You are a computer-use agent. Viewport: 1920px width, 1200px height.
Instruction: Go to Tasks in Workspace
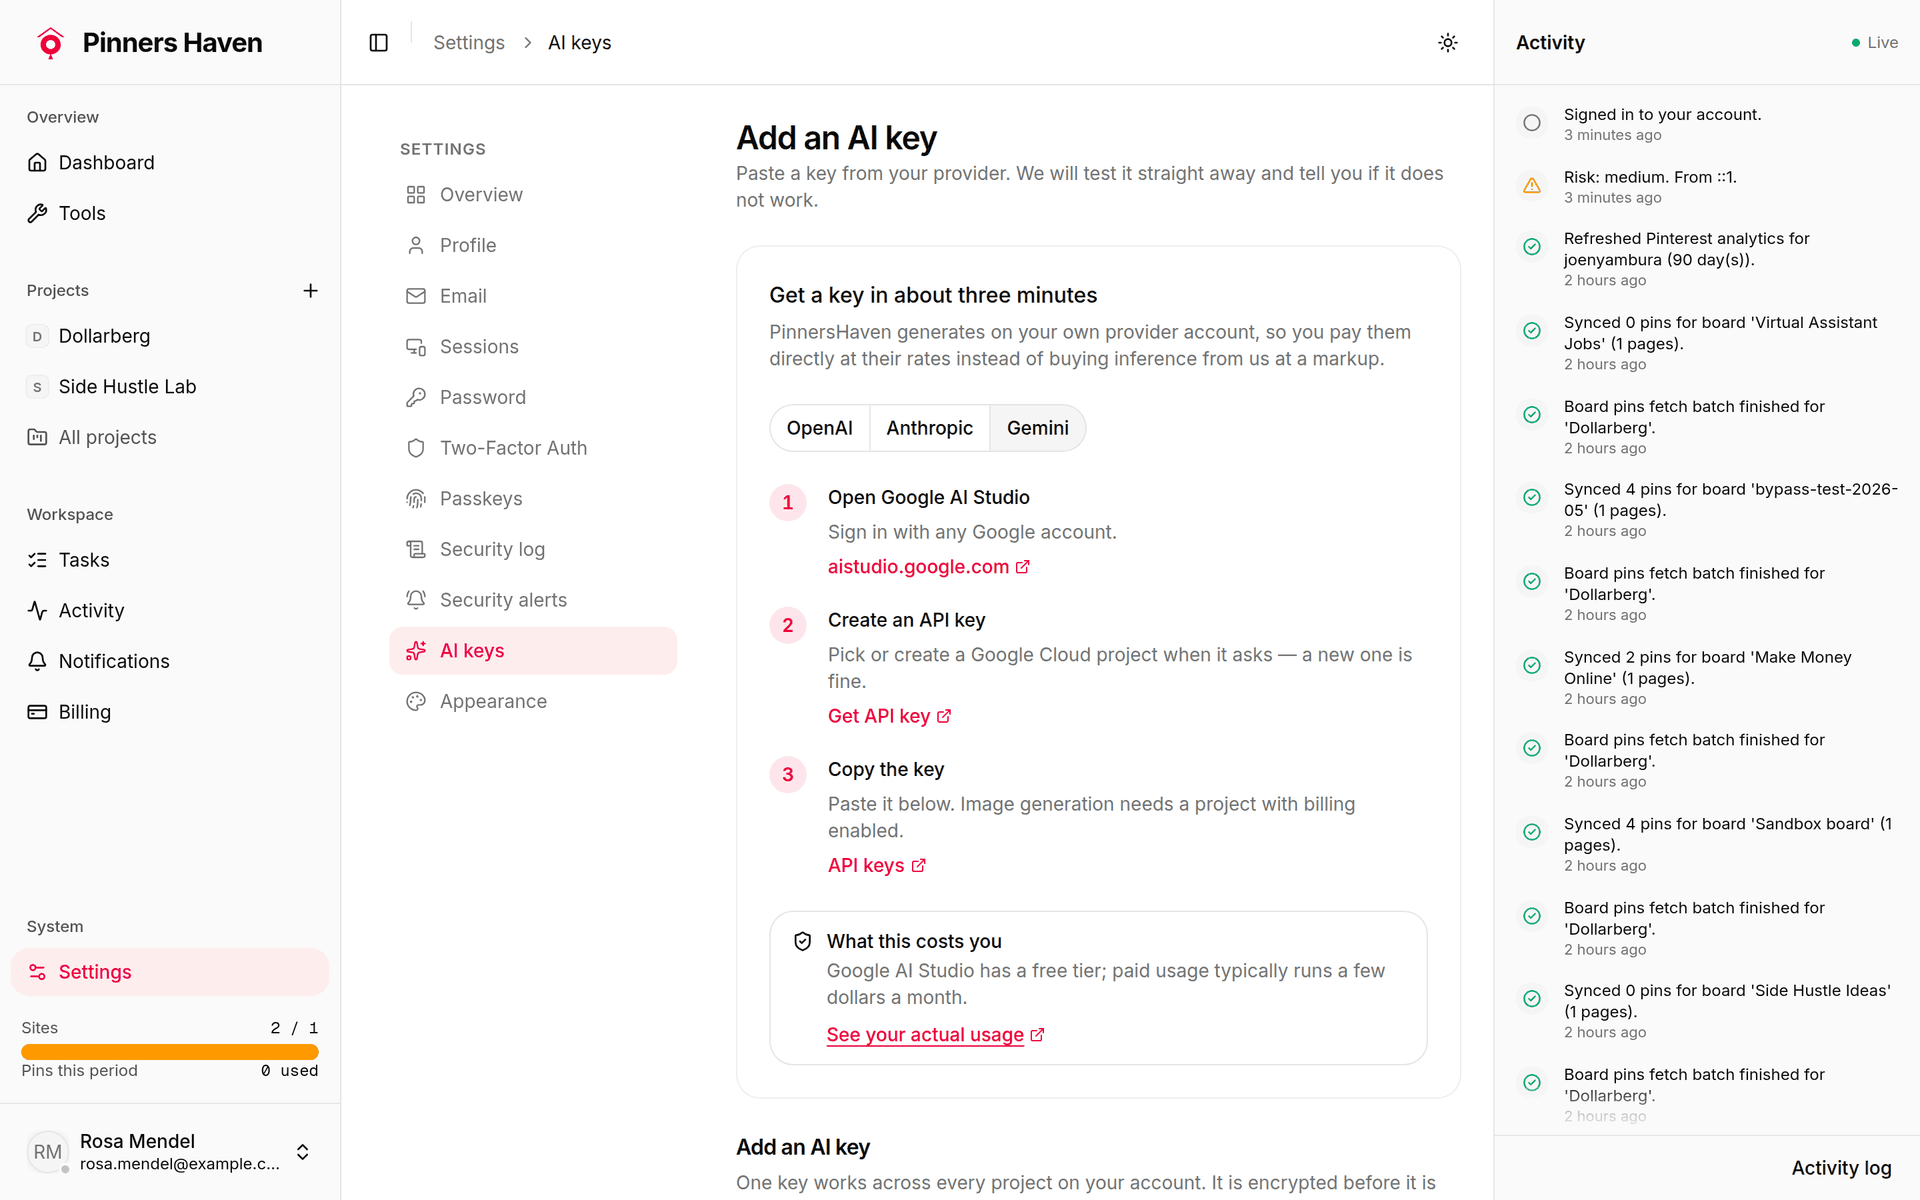click(170, 560)
